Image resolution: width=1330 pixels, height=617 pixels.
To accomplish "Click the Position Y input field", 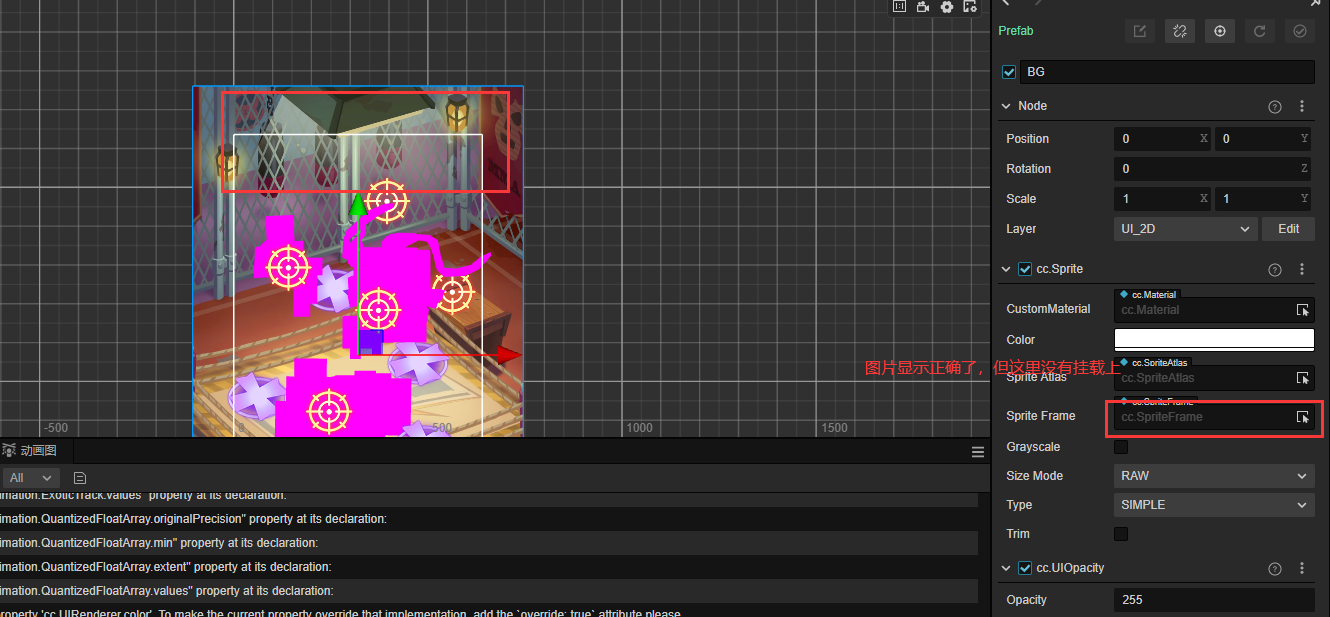I will (x=1264, y=139).
